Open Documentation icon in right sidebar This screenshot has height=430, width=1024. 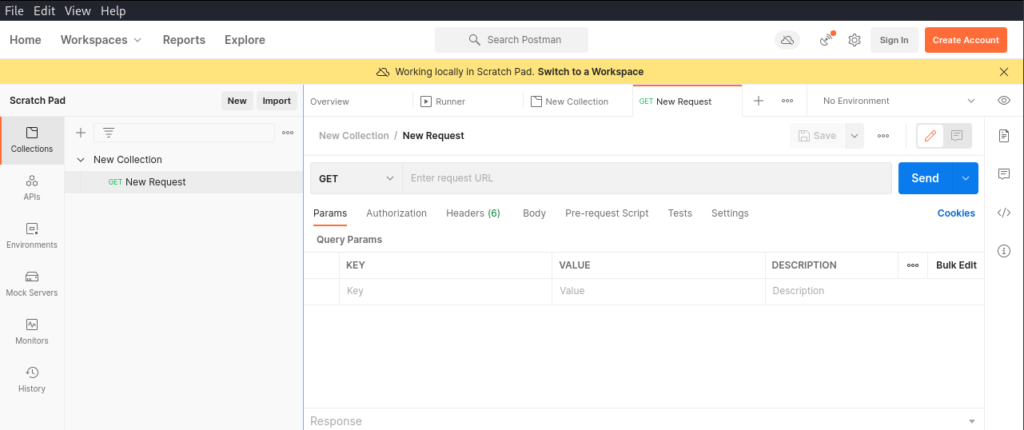[1004, 135]
